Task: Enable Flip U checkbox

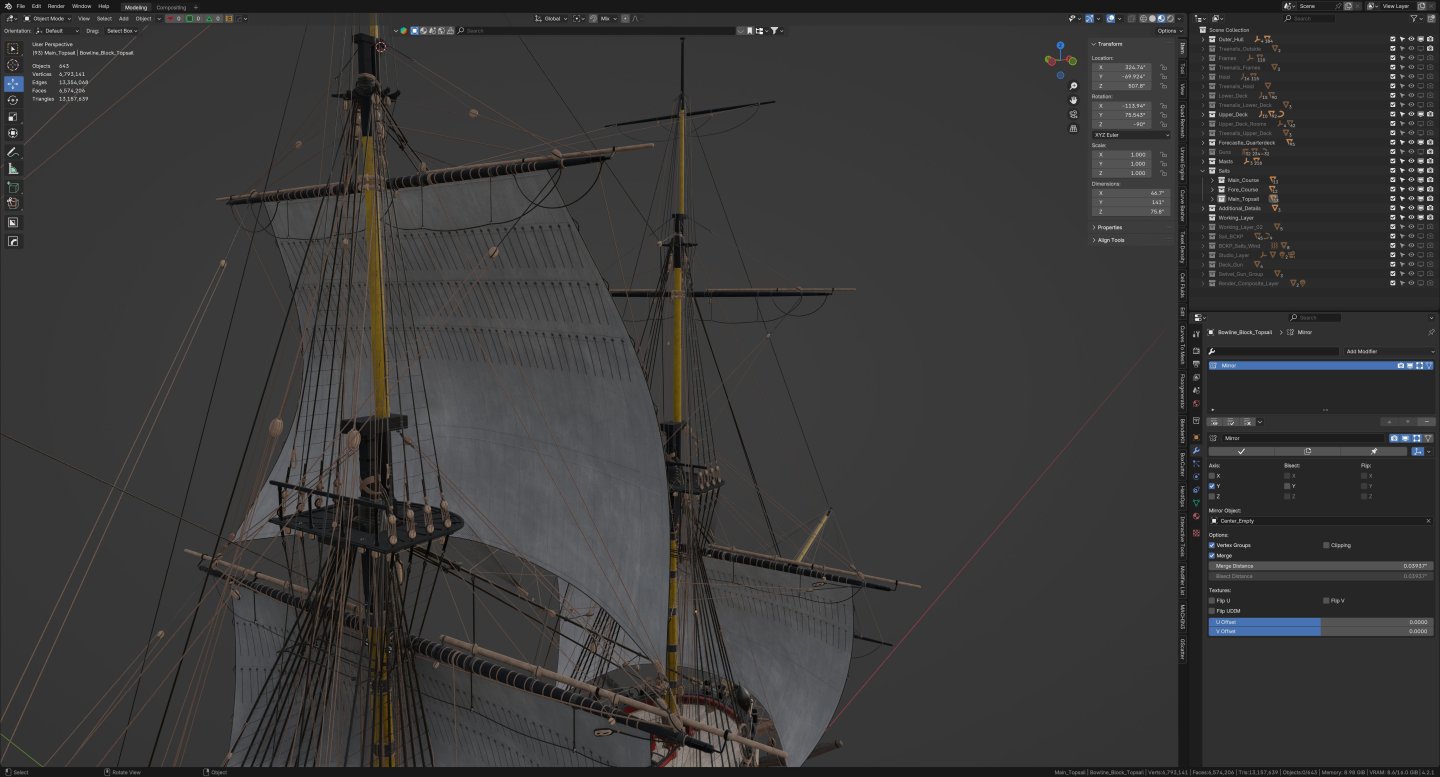Action: [1212, 600]
